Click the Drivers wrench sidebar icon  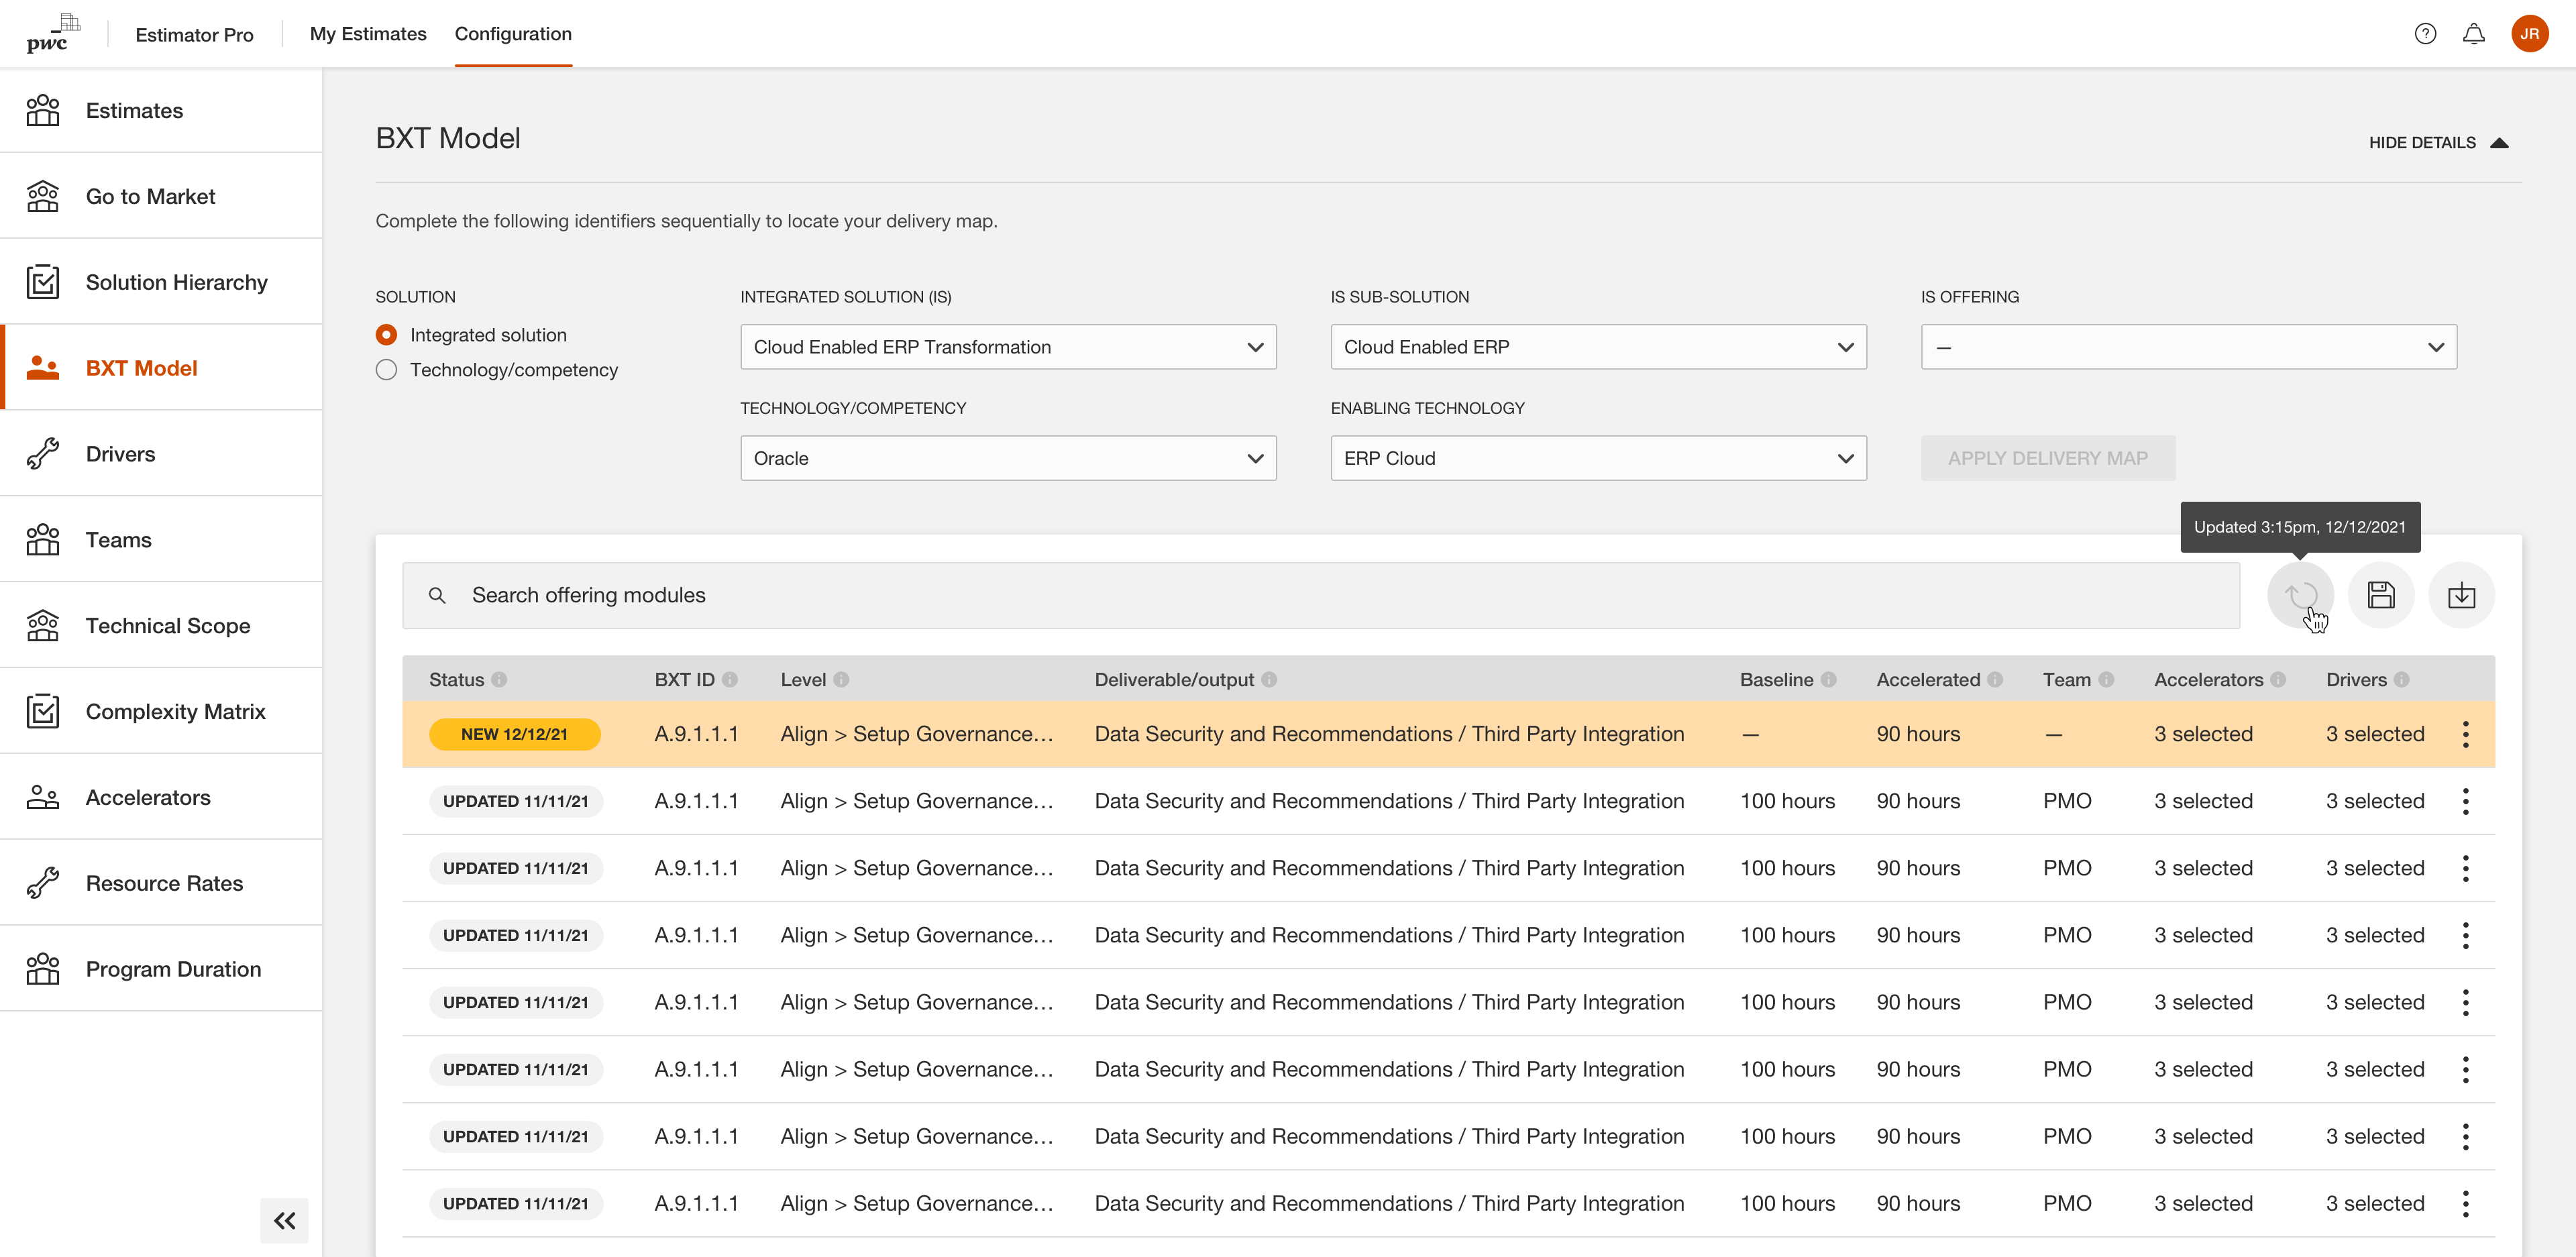pos(43,454)
